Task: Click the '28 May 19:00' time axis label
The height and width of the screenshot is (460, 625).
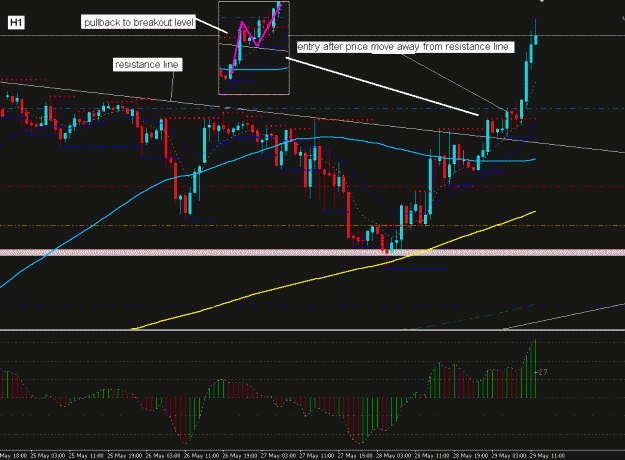Action: [471, 456]
